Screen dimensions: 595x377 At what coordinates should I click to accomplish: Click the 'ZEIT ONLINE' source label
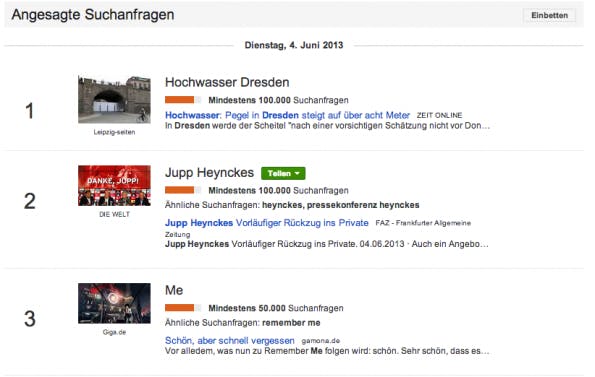[439, 115]
